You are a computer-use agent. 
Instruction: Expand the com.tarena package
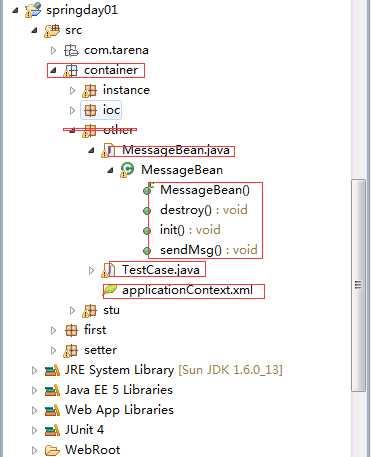pyautogui.click(x=53, y=50)
